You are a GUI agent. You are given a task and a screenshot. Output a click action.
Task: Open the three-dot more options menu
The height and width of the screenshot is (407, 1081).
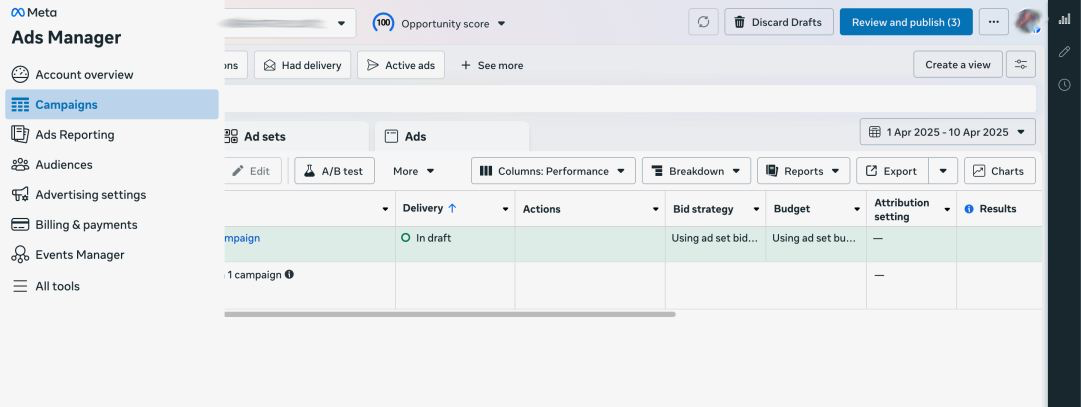click(993, 22)
